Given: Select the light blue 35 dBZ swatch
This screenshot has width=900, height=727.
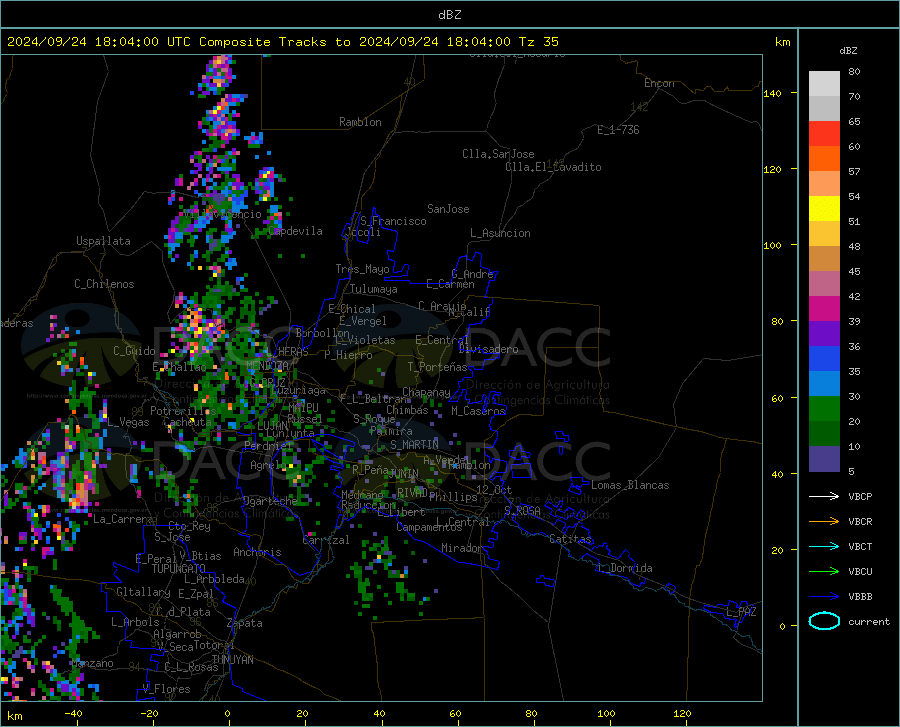Looking at the screenshot, I should point(824,384).
